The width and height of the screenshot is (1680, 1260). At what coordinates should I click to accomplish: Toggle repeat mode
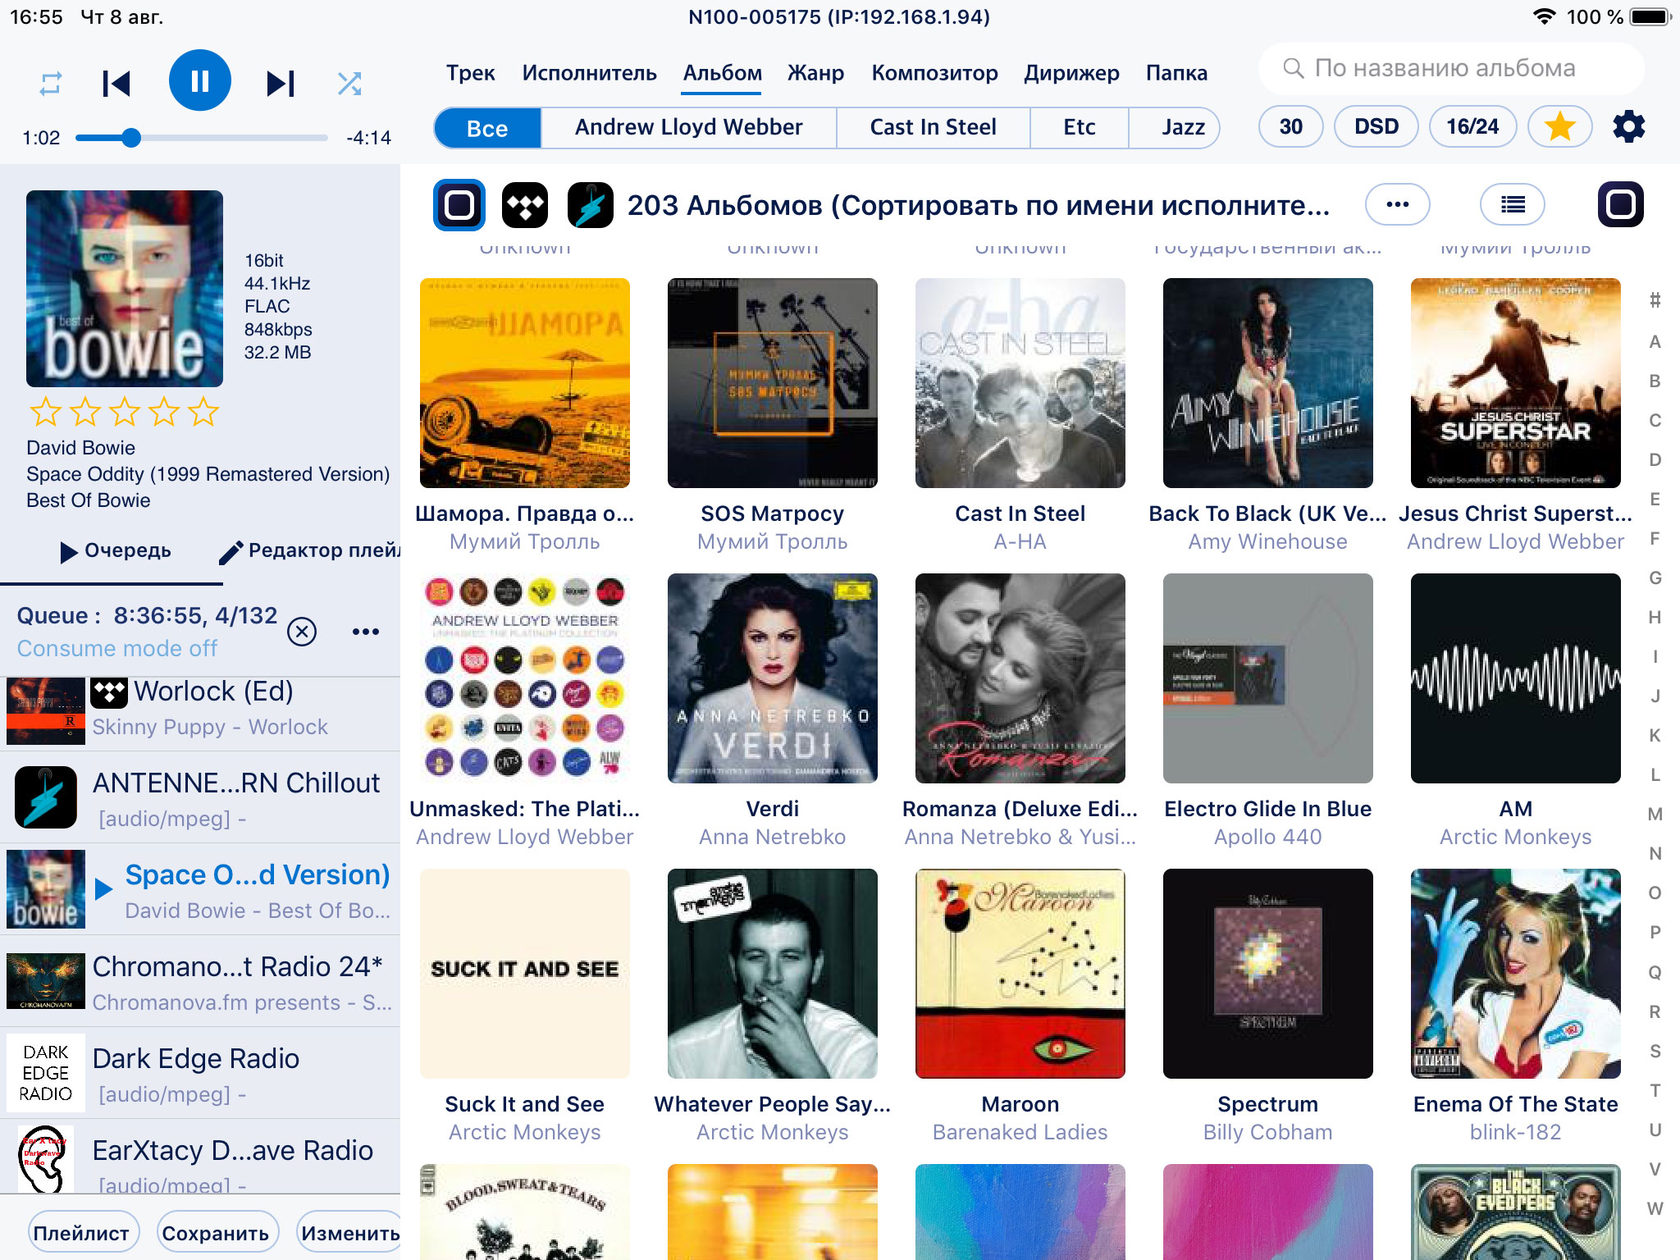click(x=50, y=83)
